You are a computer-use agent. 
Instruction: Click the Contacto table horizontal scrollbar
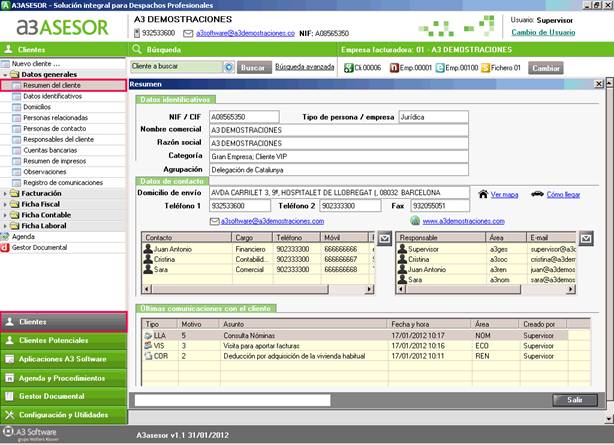pyautogui.click(x=258, y=289)
